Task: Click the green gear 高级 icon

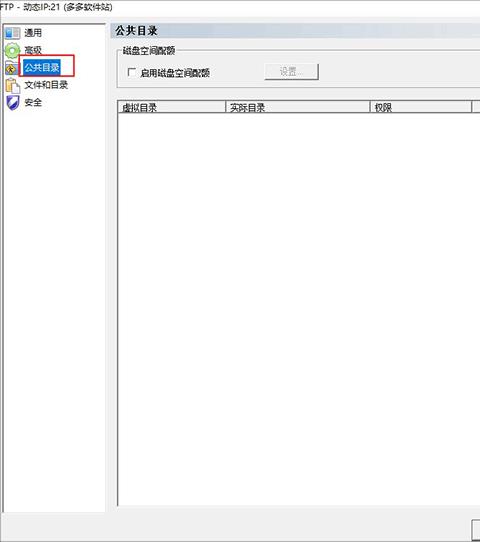Action: (x=12, y=51)
